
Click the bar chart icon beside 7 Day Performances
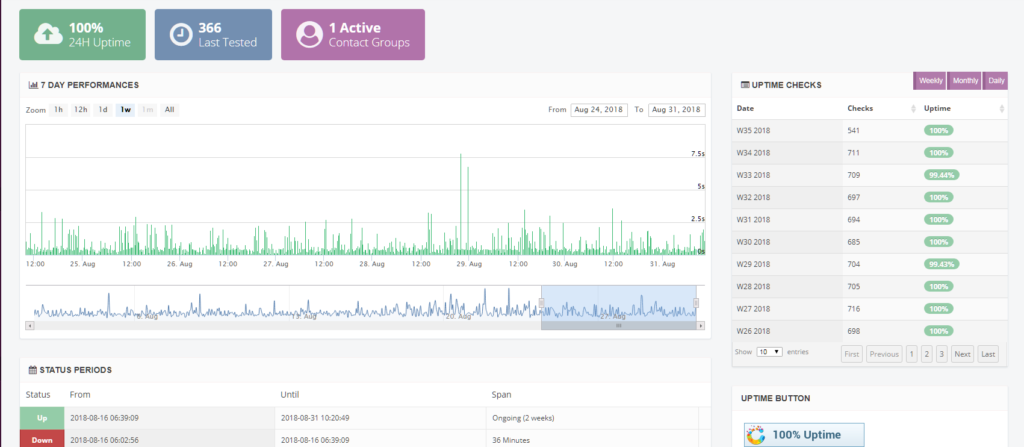tap(33, 85)
